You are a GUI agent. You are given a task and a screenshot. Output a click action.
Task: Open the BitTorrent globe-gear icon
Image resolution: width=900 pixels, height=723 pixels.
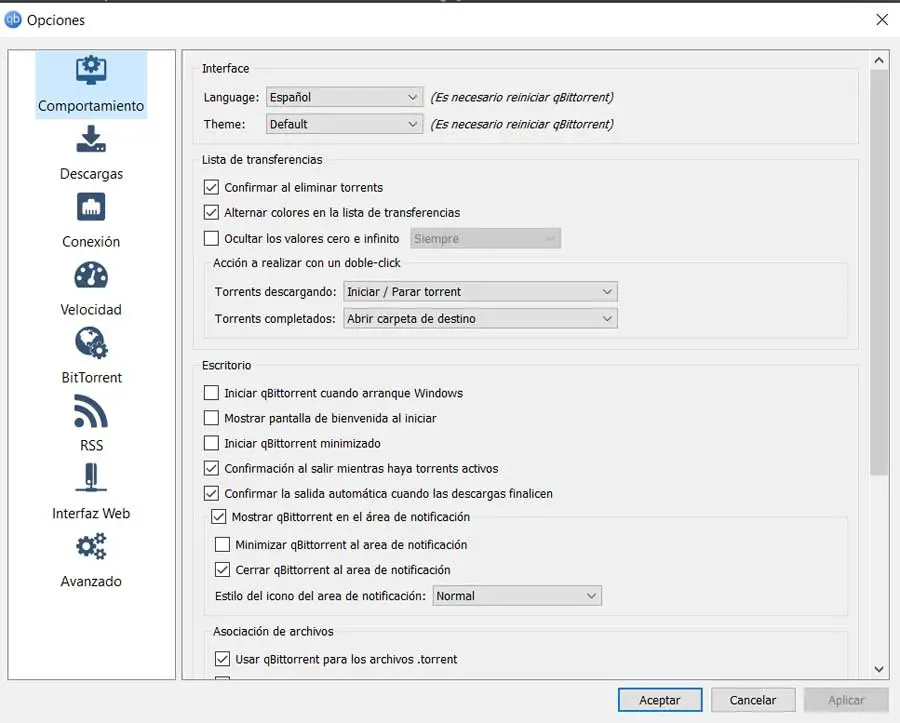91,343
